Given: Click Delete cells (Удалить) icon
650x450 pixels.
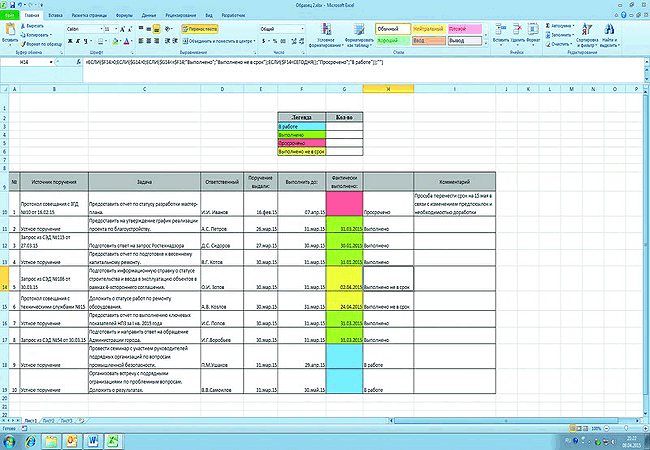Looking at the screenshot, I should (x=517, y=33).
